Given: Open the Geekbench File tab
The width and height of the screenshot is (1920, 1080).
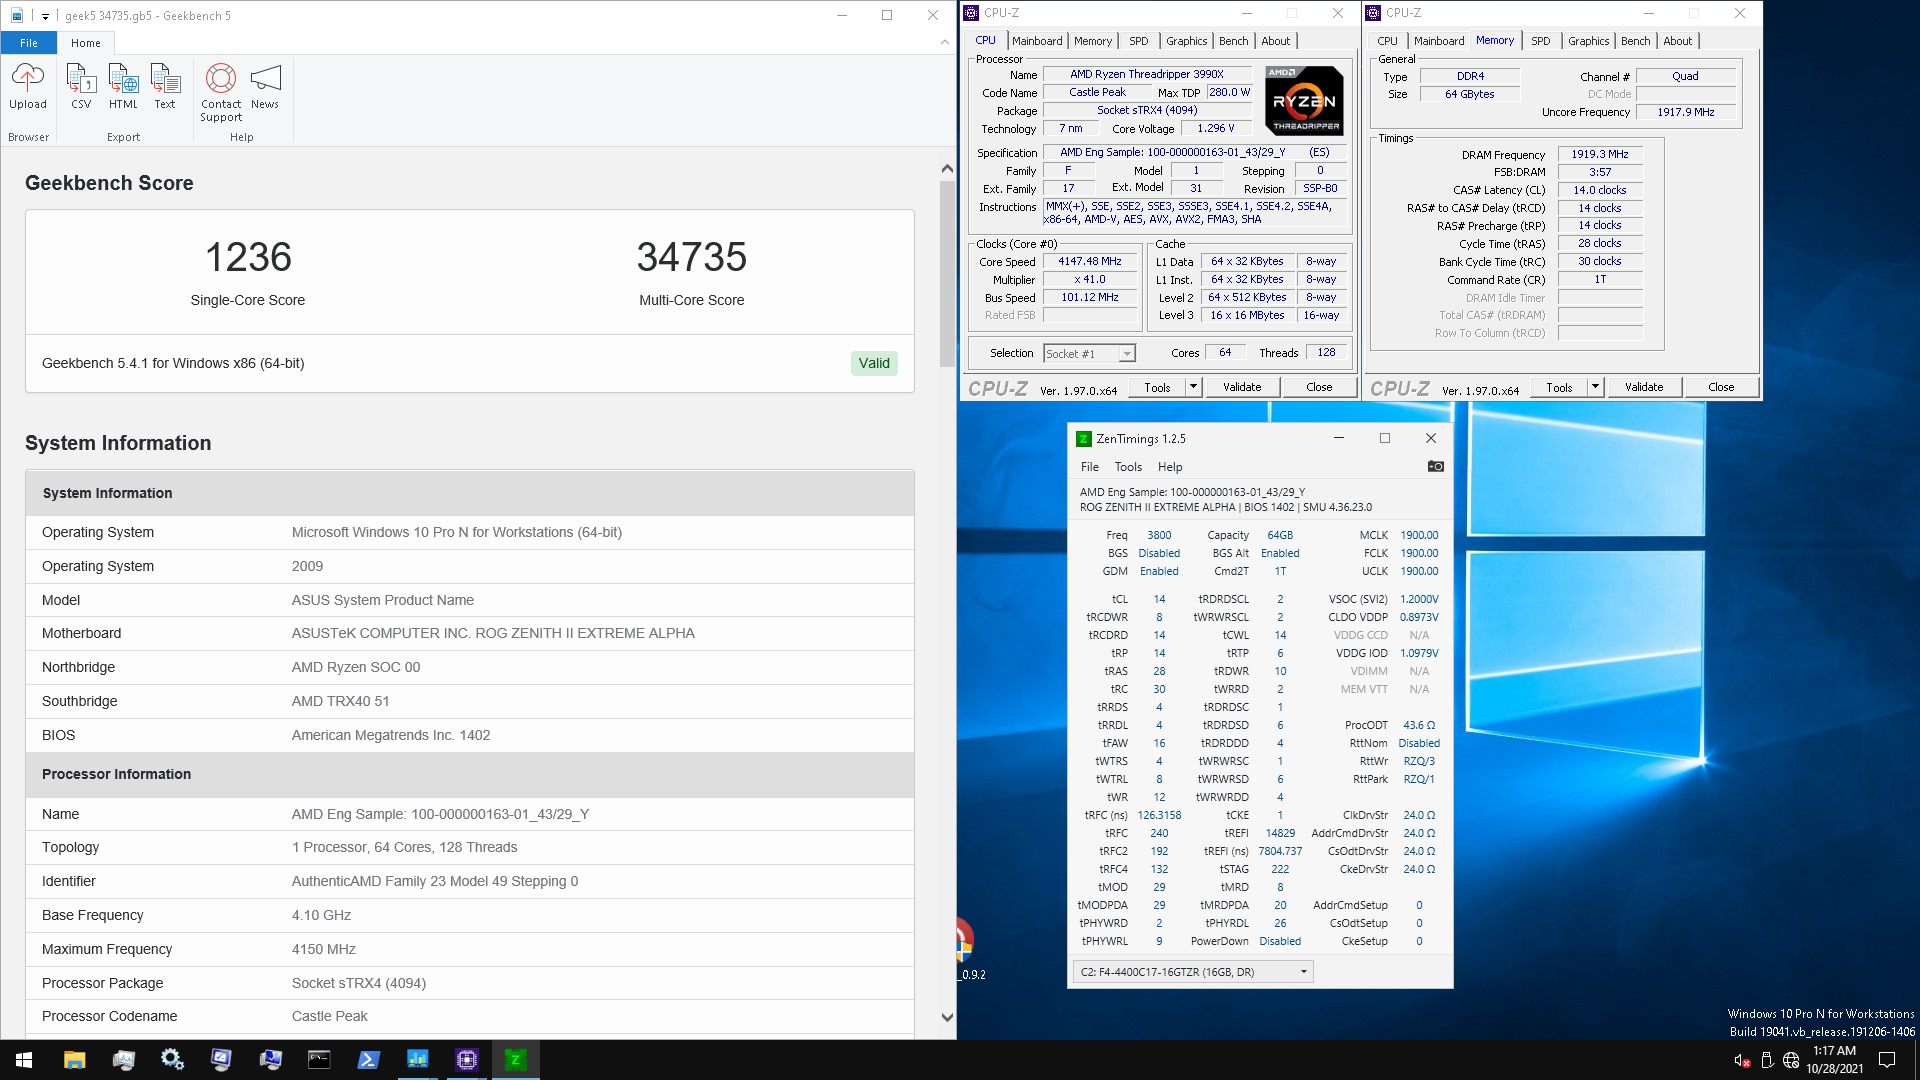Looking at the screenshot, I should pos(29,43).
